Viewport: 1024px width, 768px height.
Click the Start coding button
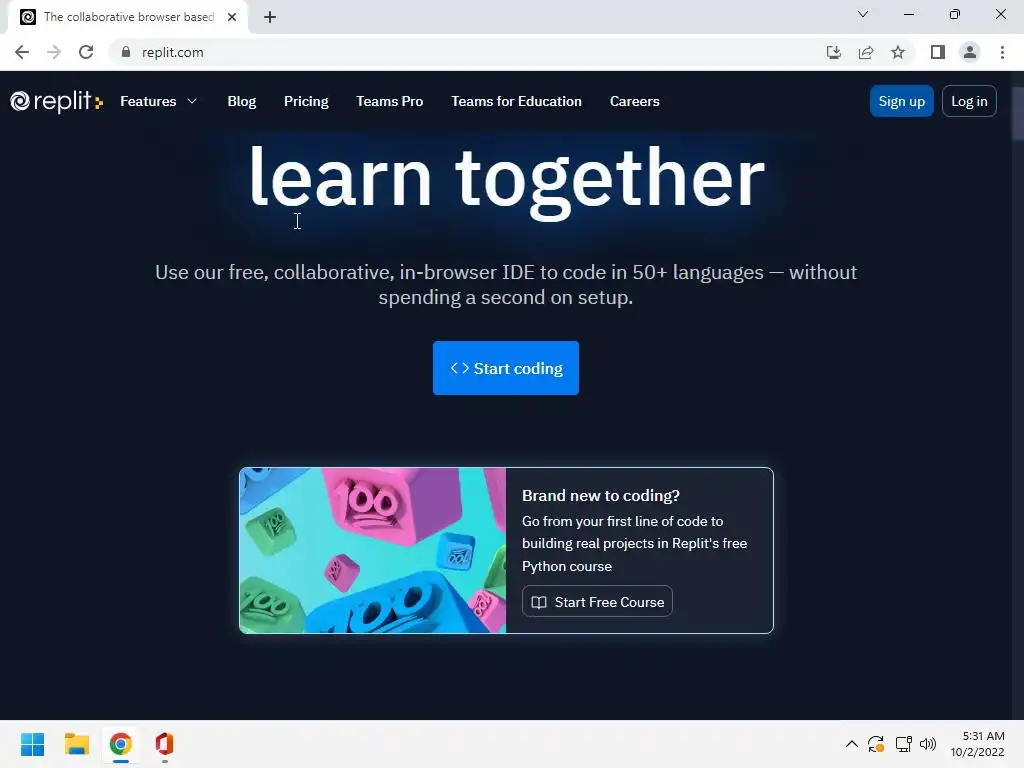[505, 368]
